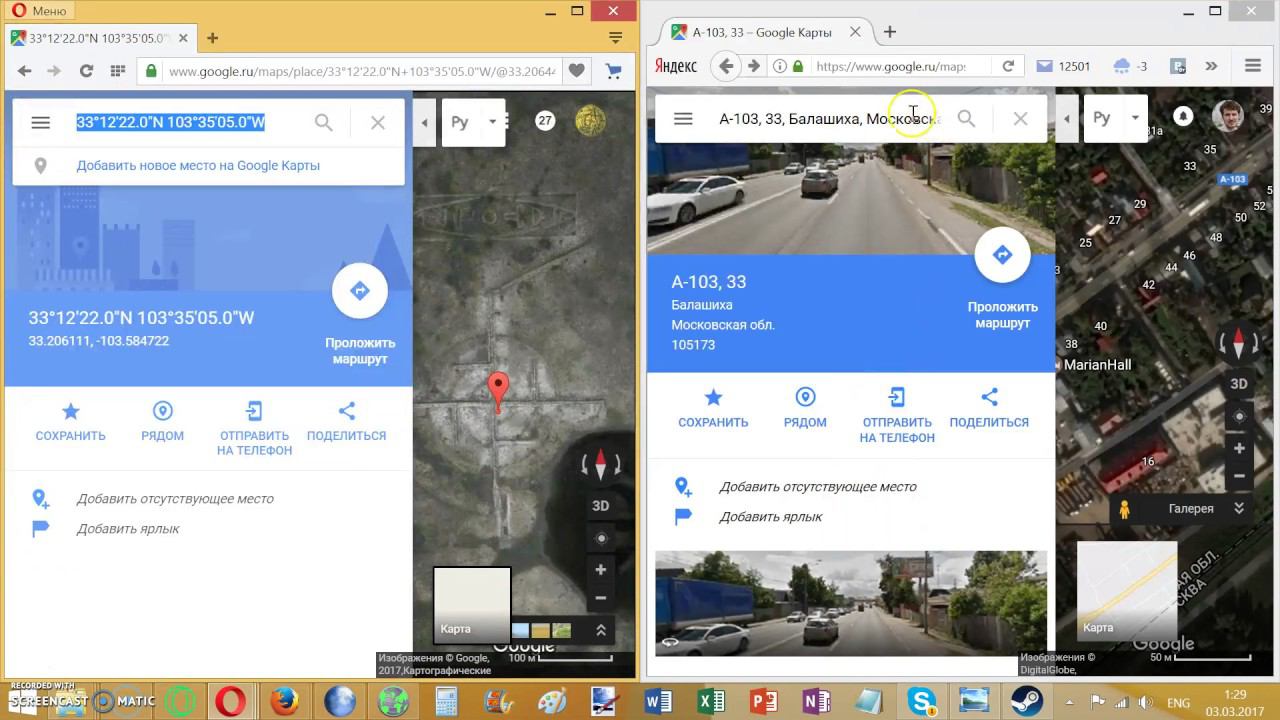The image size is (1280, 720).
Task: Click Поделиться in Firefox Maps panel
Action: pyautogui.click(x=989, y=408)
